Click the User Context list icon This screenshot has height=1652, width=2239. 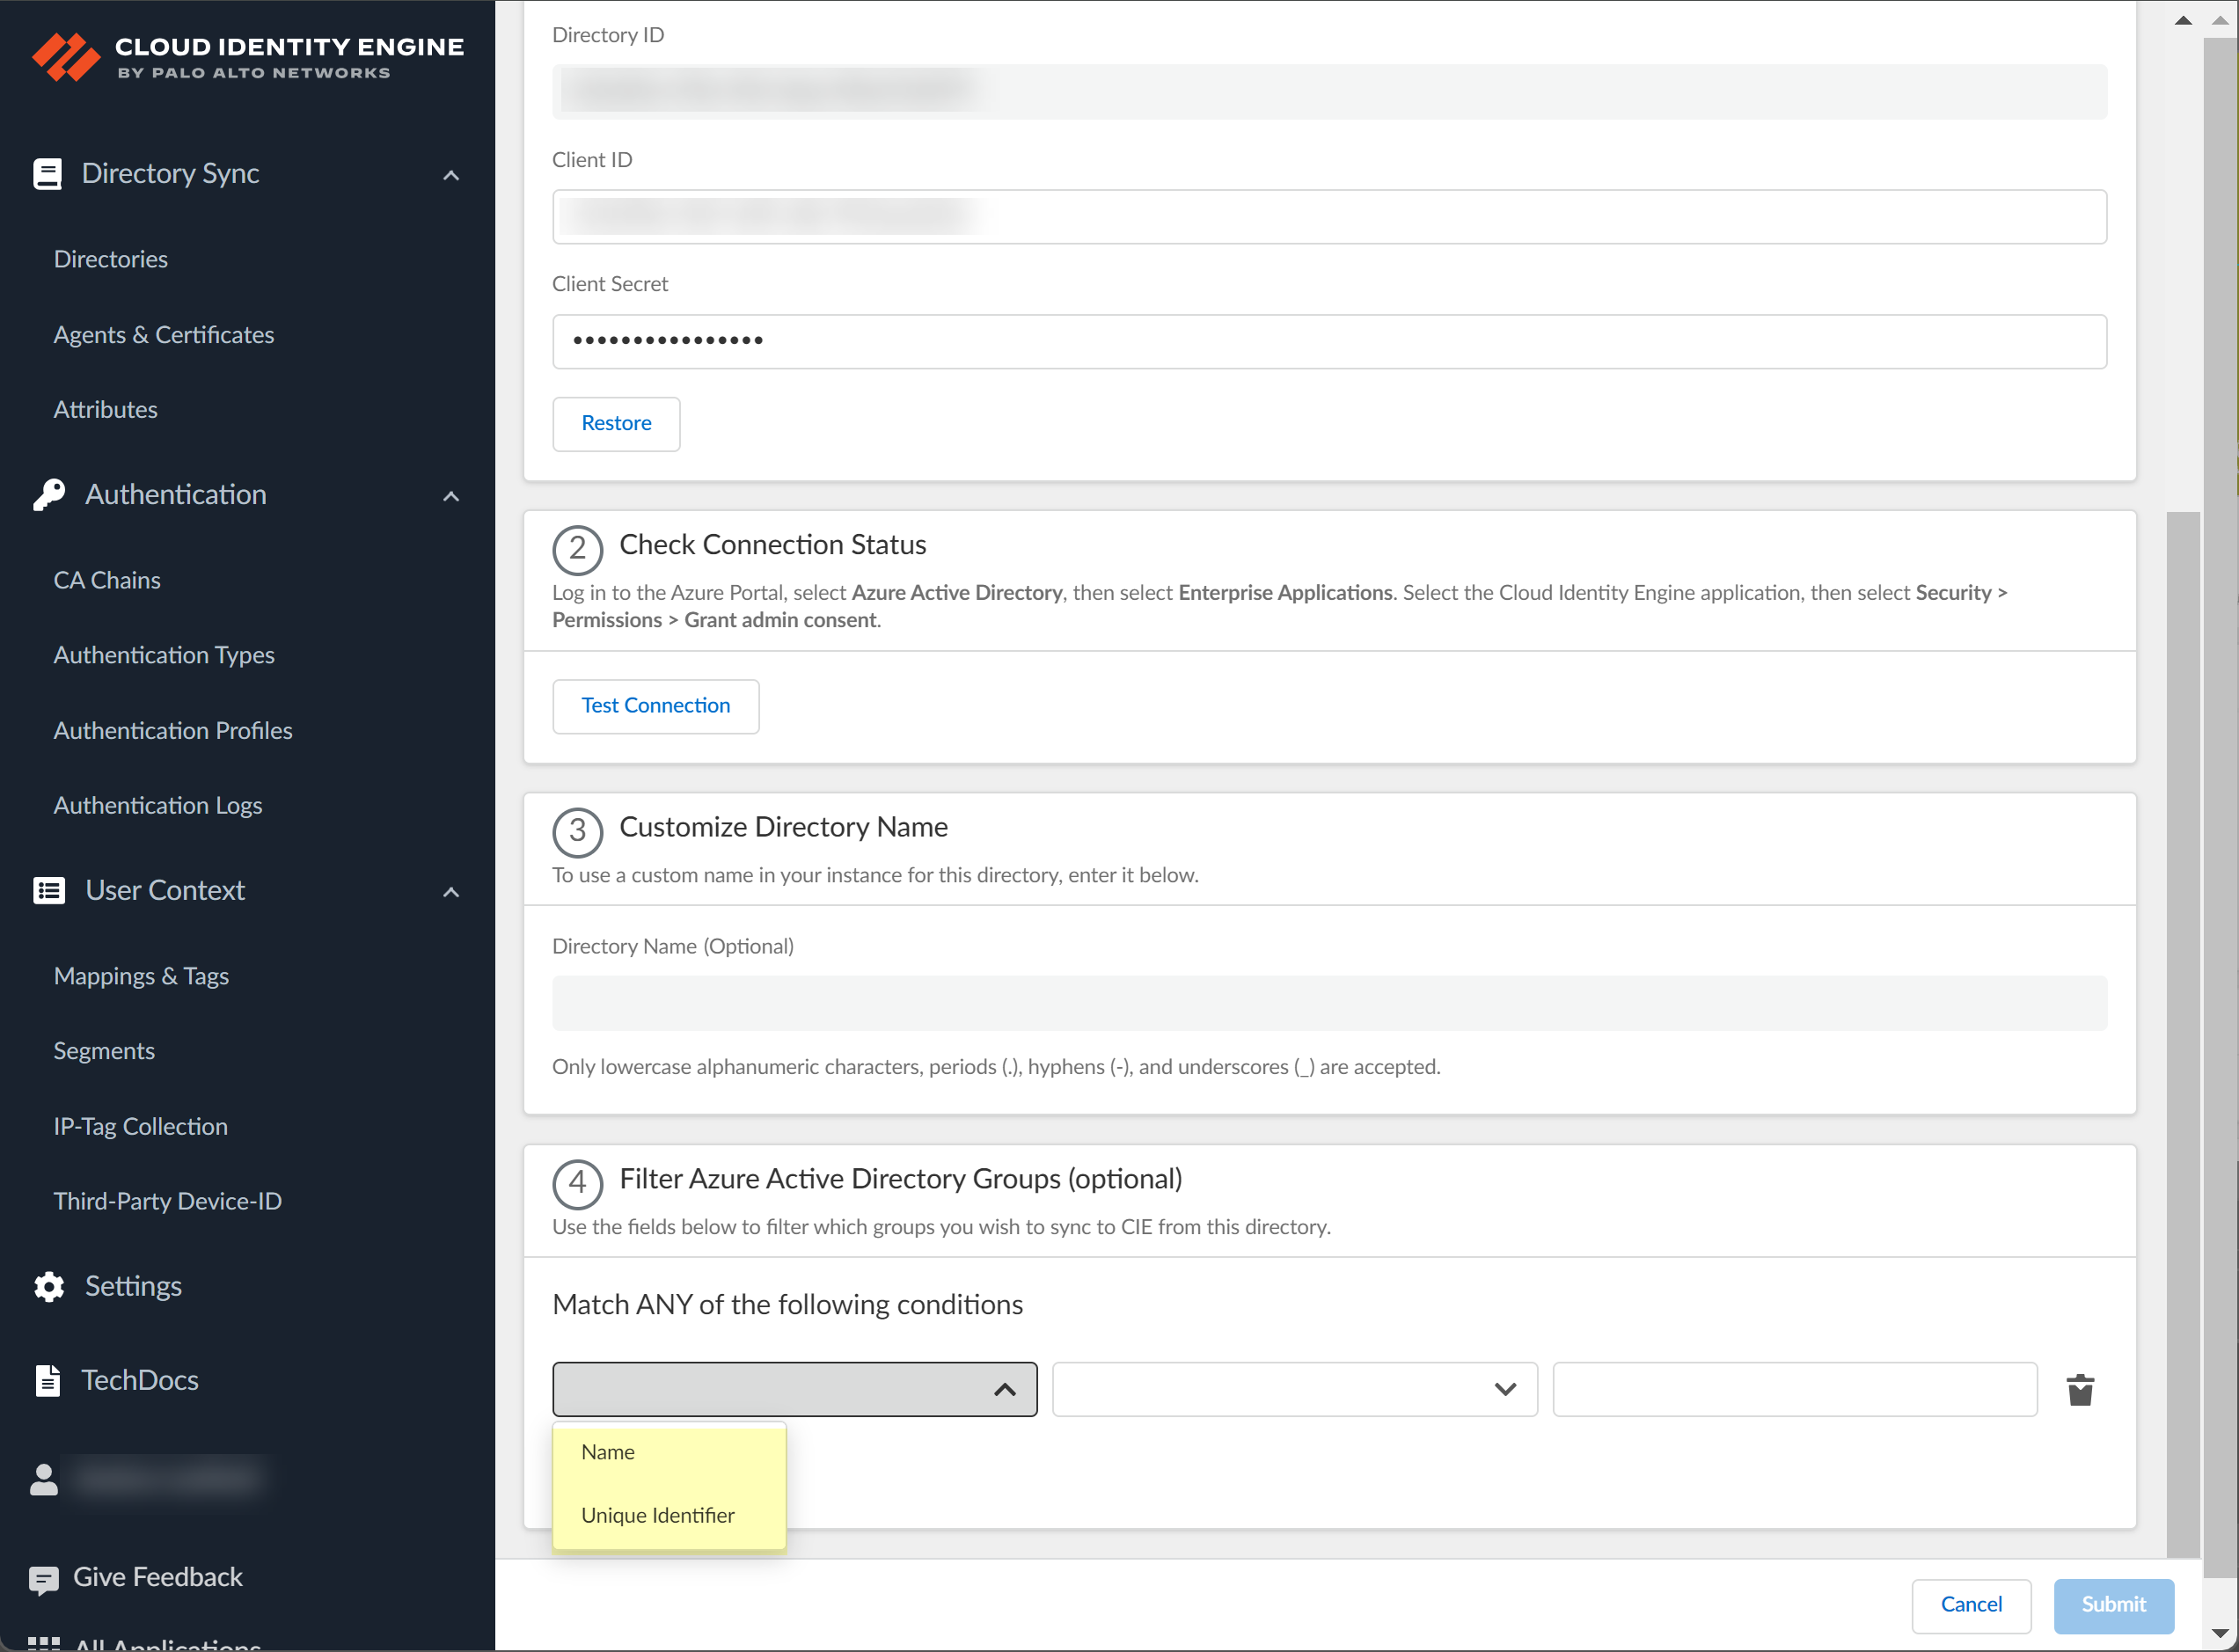(48, 890)
